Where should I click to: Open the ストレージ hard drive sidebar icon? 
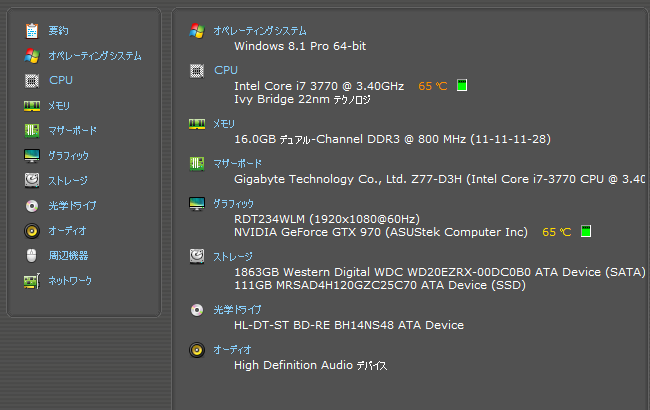(32, 181)
